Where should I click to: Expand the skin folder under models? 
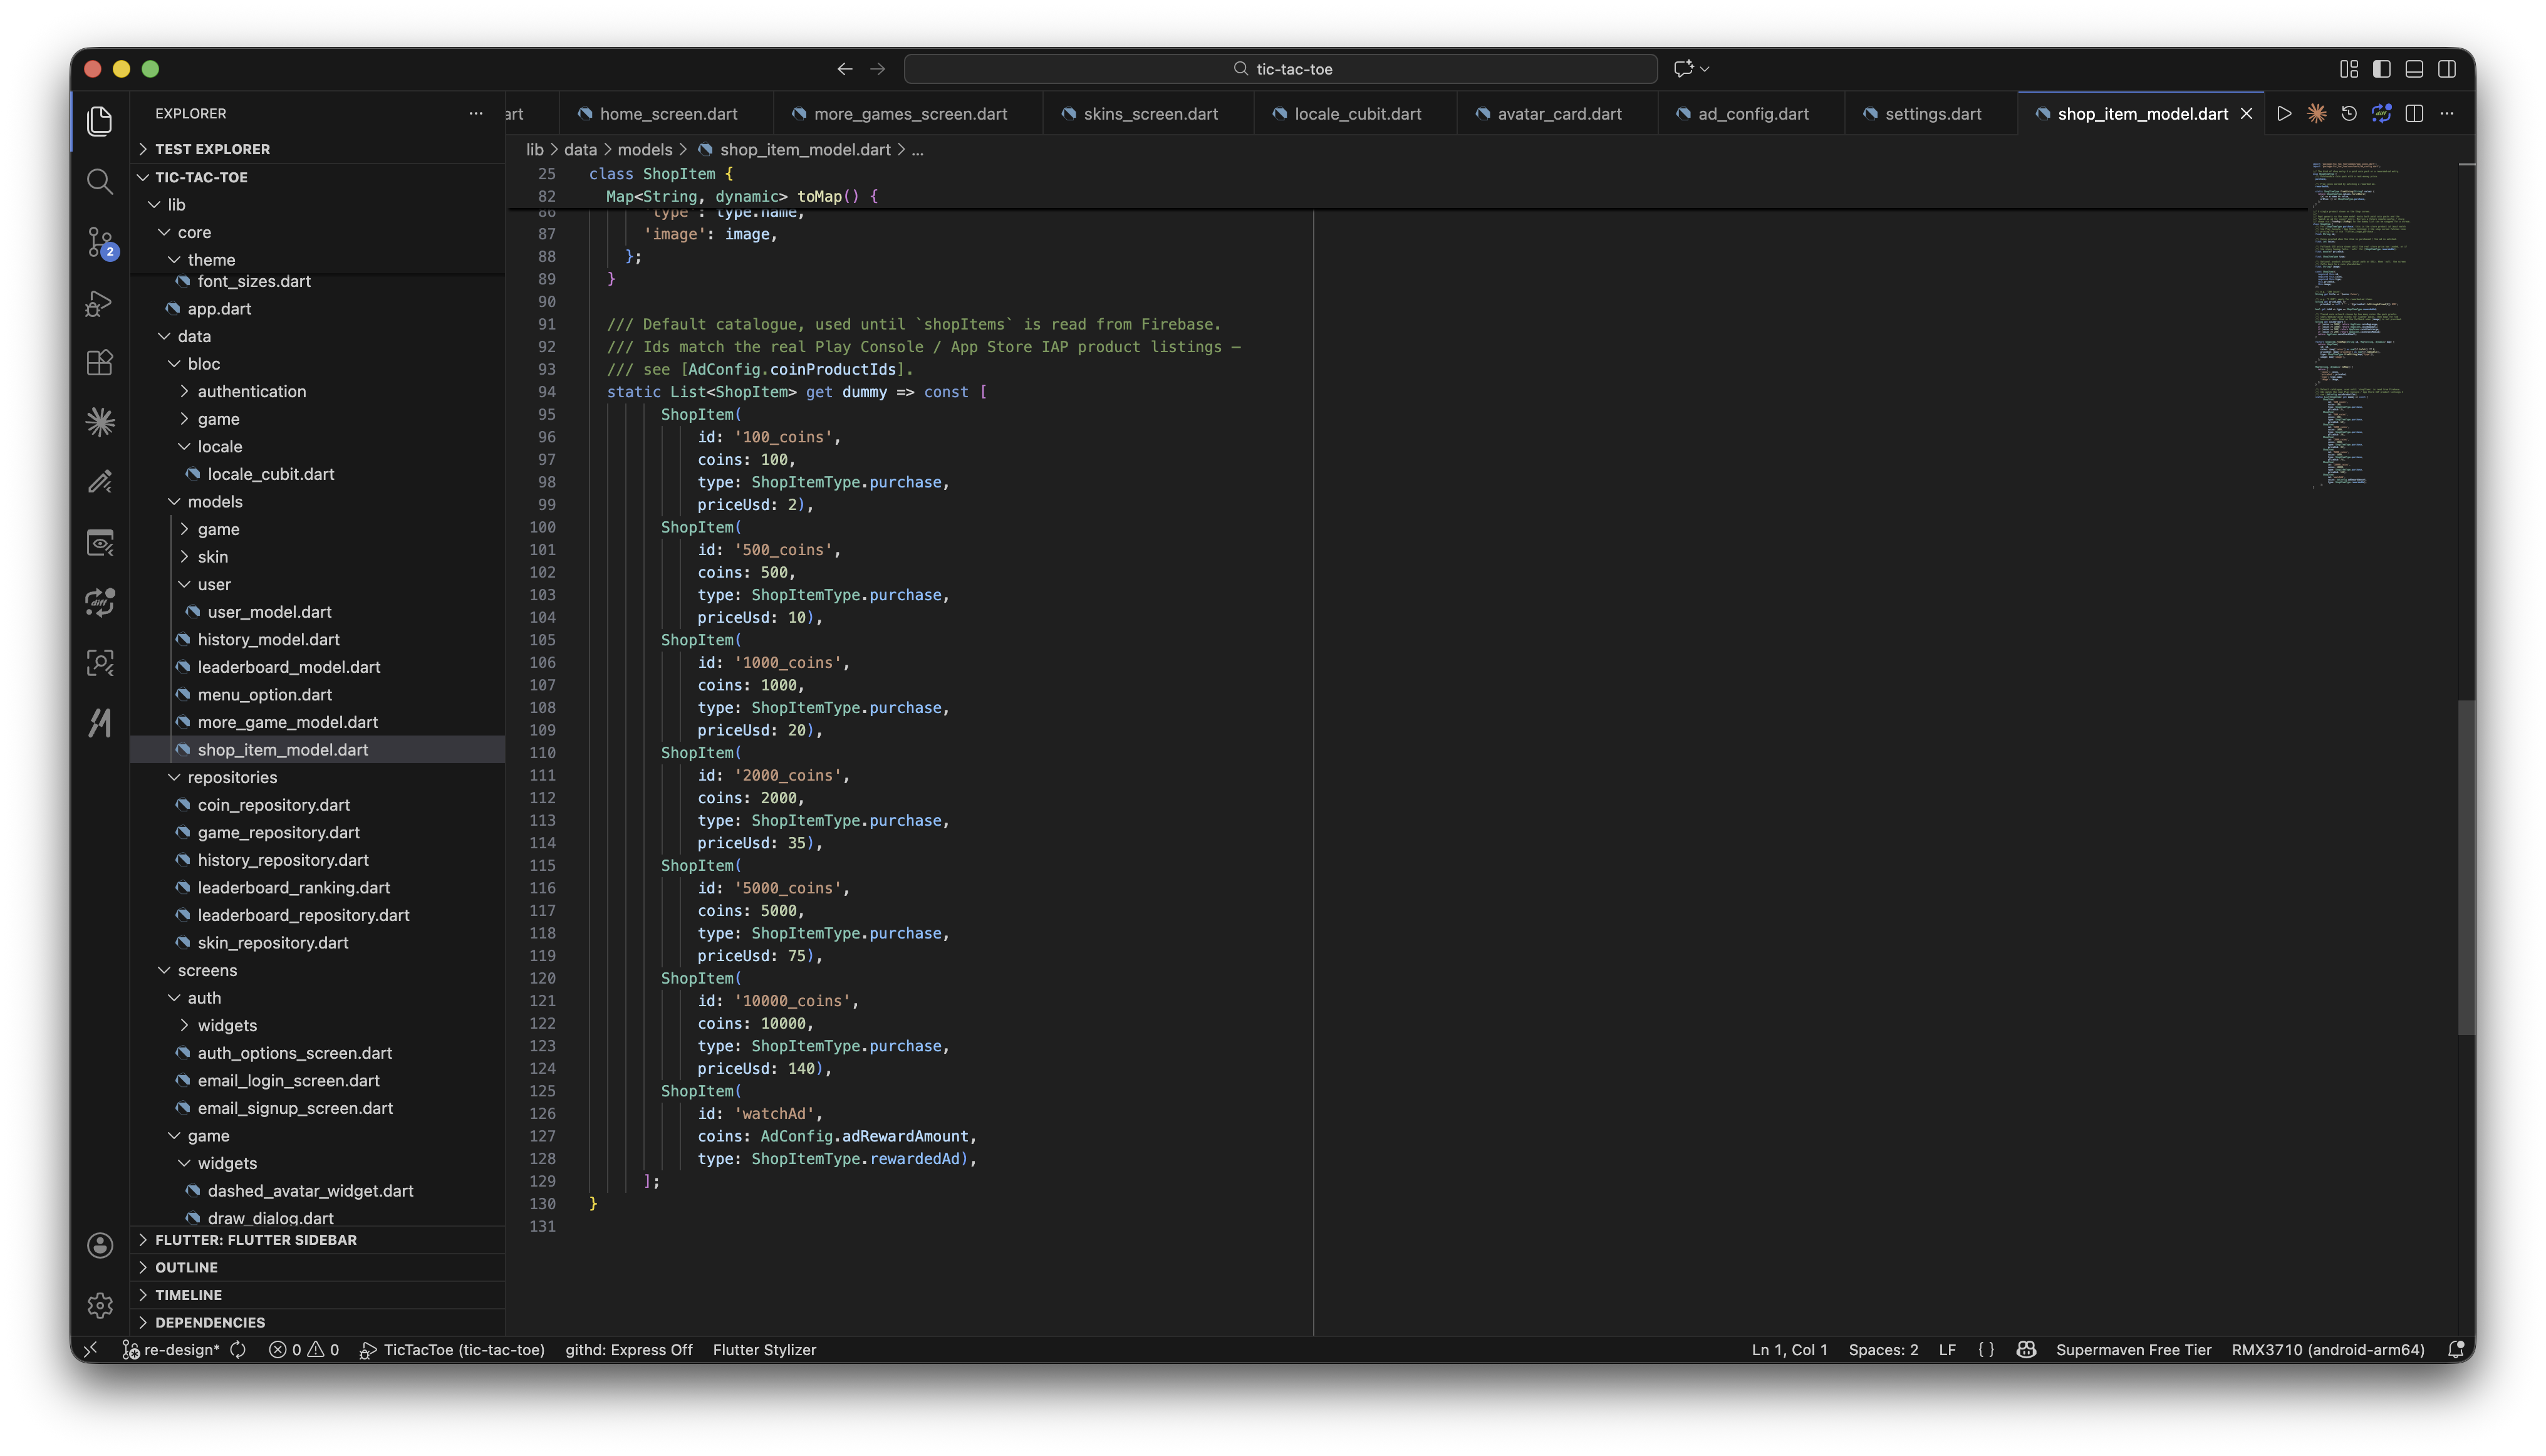(x=318, y=557)
